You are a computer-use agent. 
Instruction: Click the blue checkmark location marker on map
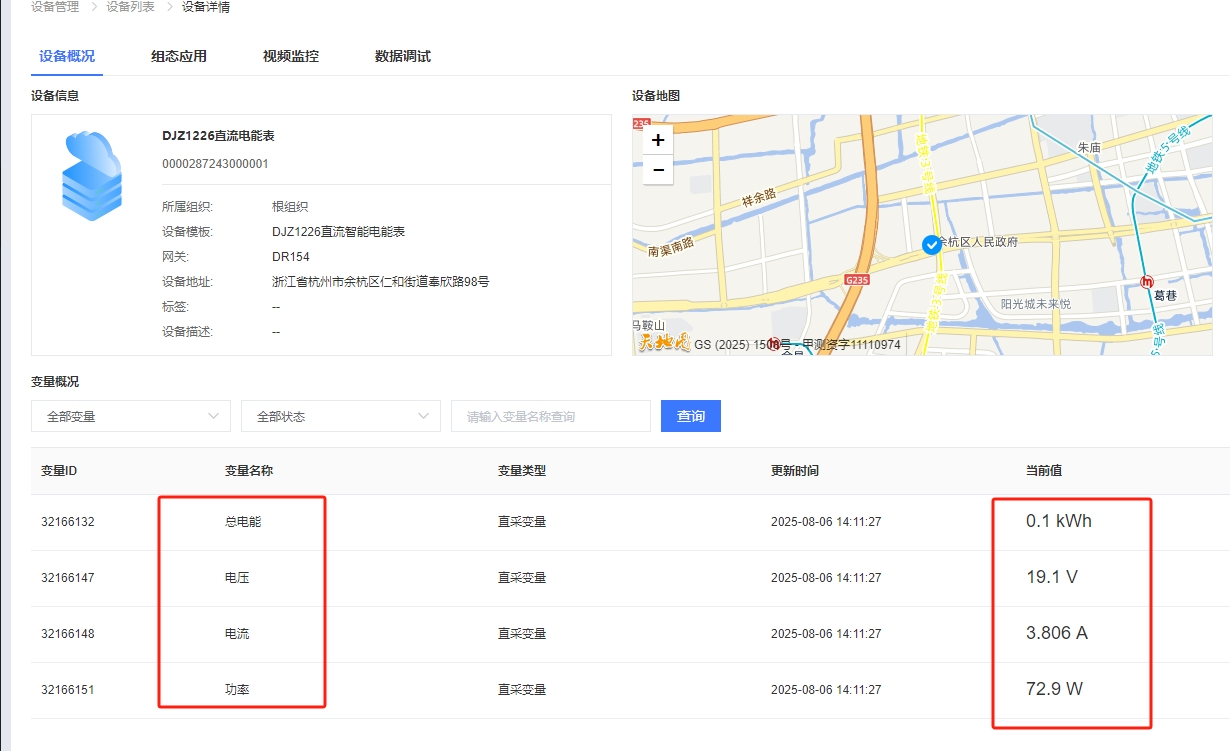pos(931,244)
